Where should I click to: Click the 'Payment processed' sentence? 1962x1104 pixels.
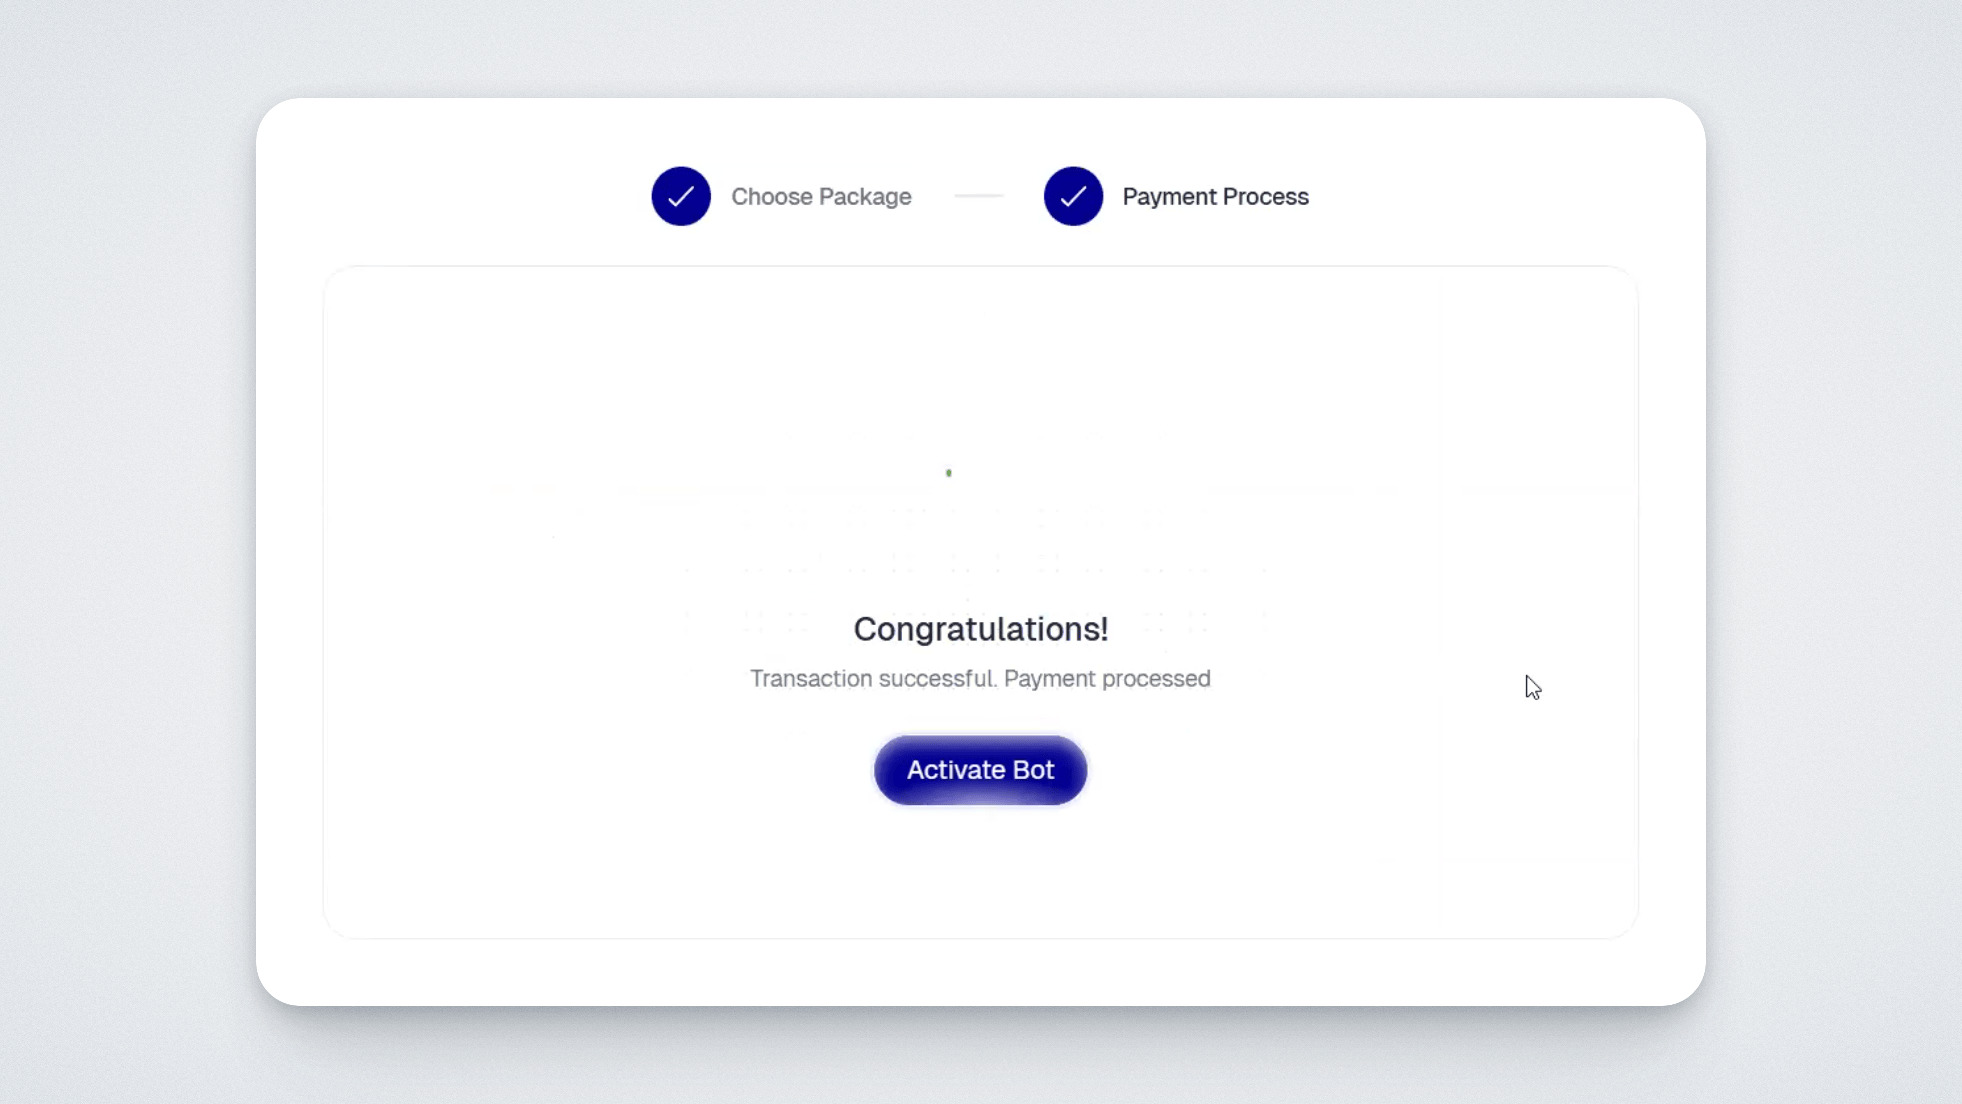click(x=1107, y=679)
